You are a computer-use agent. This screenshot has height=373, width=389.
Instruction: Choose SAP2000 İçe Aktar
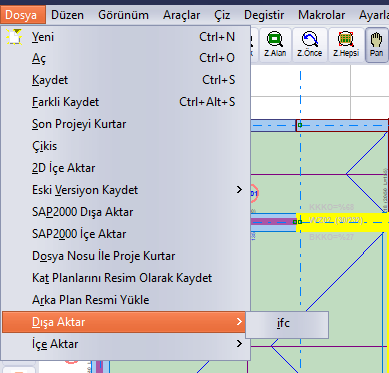pos(126,234)
